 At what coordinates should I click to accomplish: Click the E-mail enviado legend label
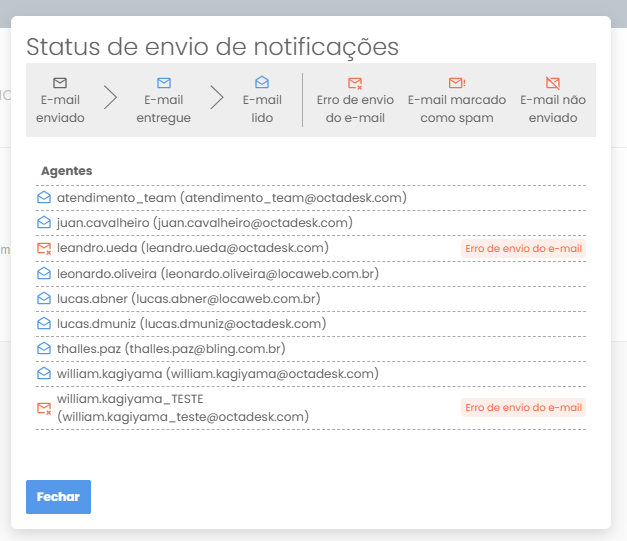click(x=60, y=109)
